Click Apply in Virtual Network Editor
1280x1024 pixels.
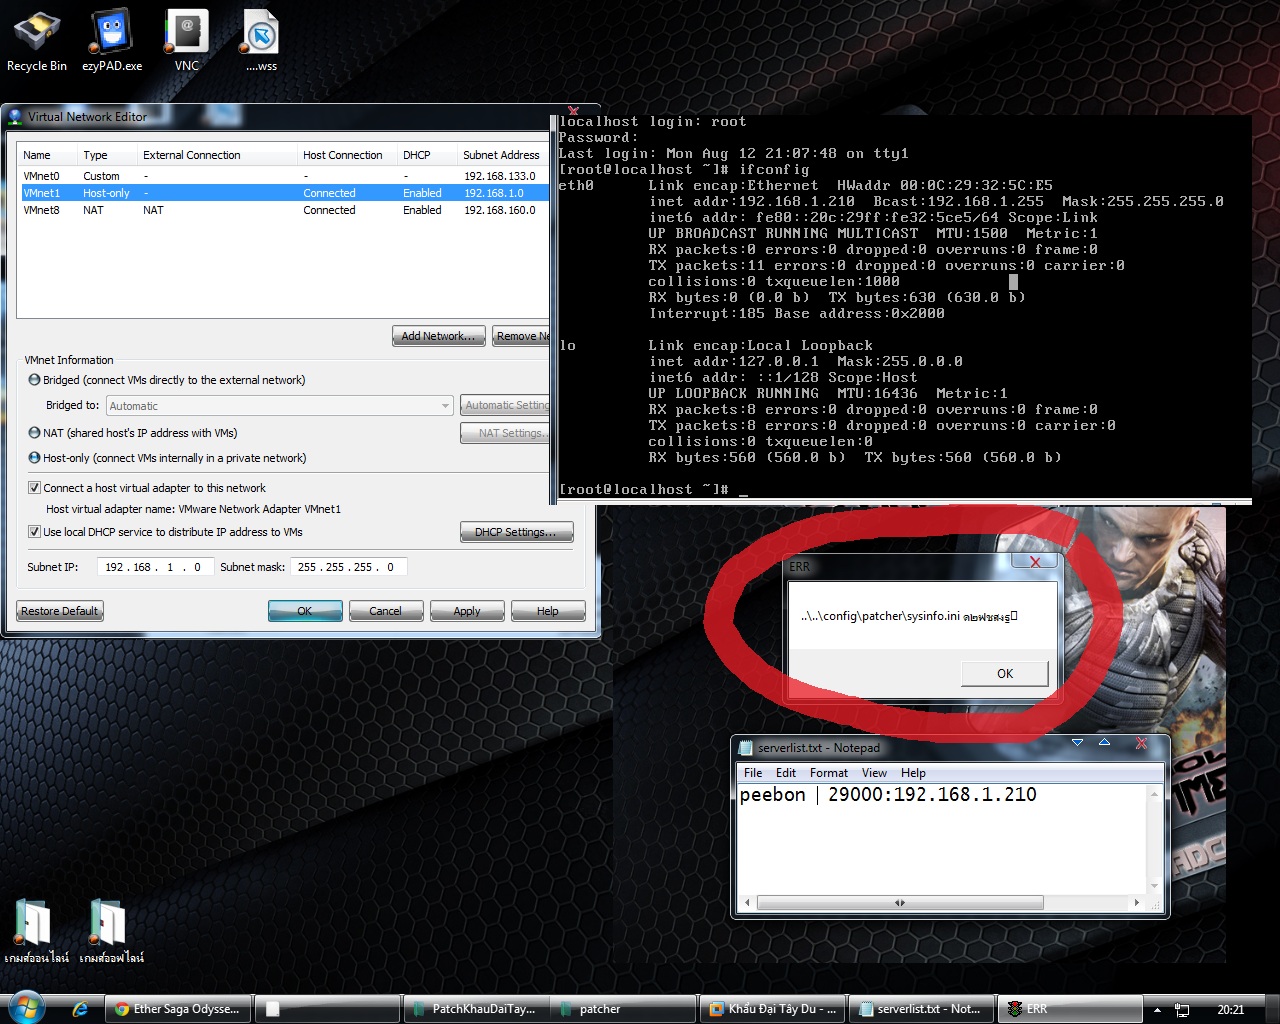[467, 611]
